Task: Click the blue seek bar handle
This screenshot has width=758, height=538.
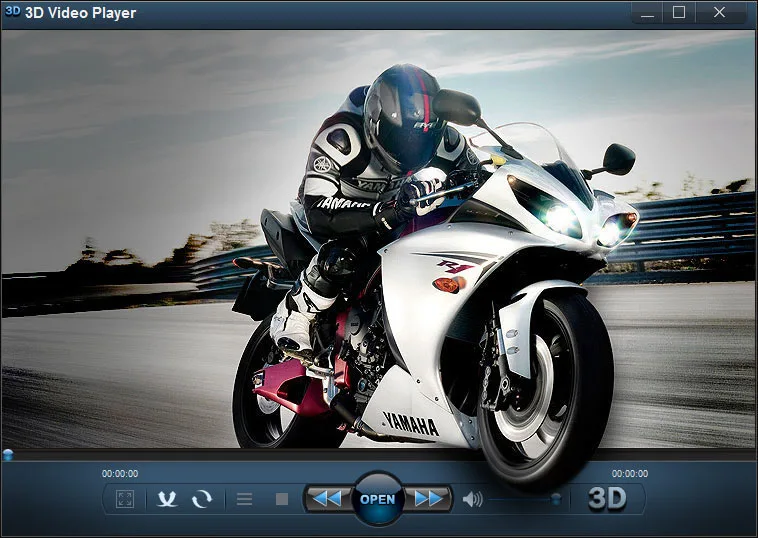Action: [8, 454]
